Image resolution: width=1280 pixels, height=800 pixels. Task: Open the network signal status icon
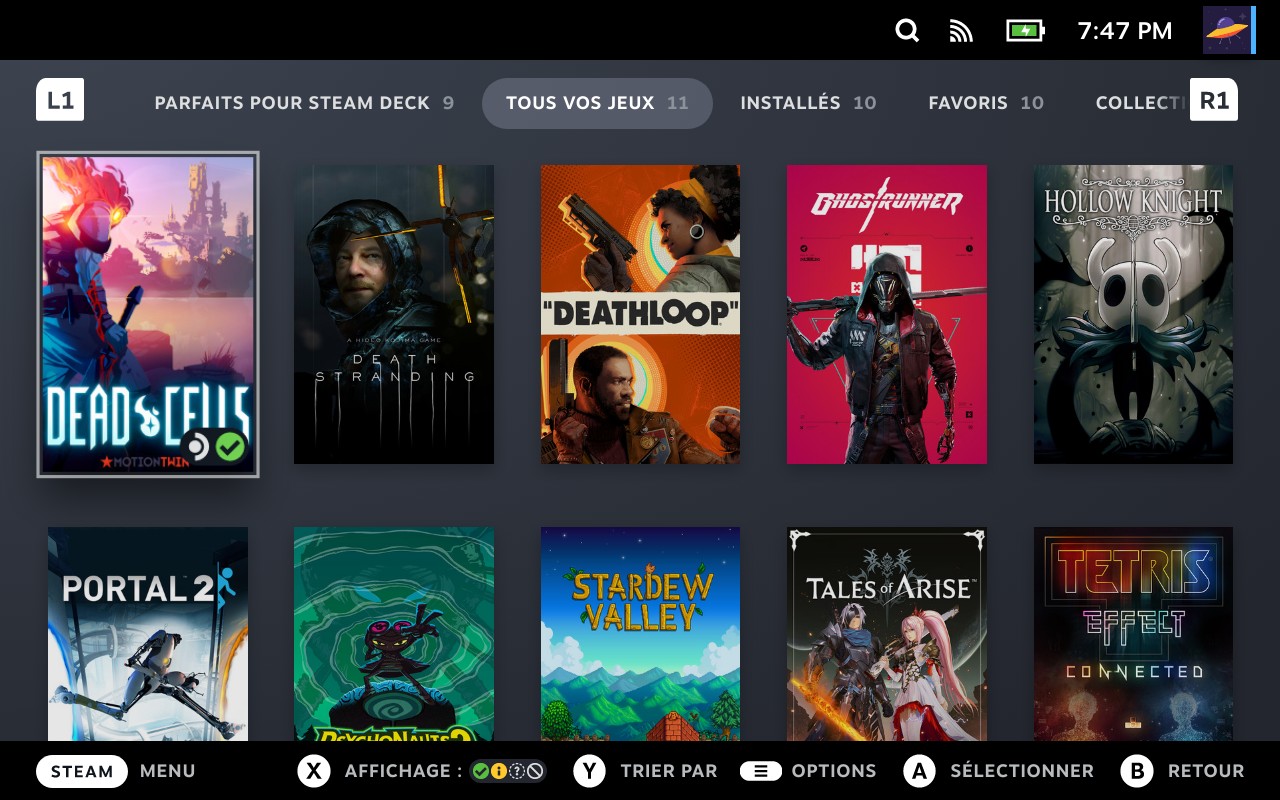[x=961, y=31]
